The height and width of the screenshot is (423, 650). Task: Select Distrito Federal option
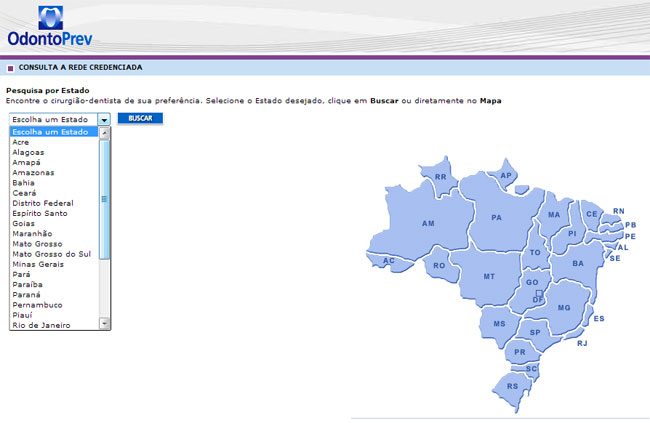click(x=54, y=203)
